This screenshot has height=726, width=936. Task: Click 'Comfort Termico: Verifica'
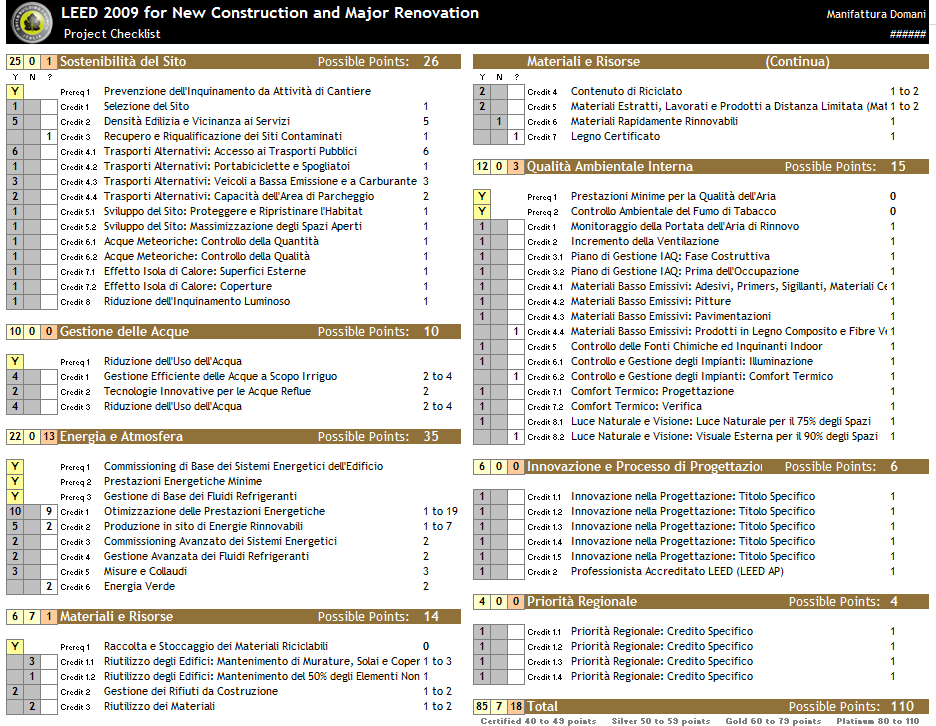click(636, 406)
